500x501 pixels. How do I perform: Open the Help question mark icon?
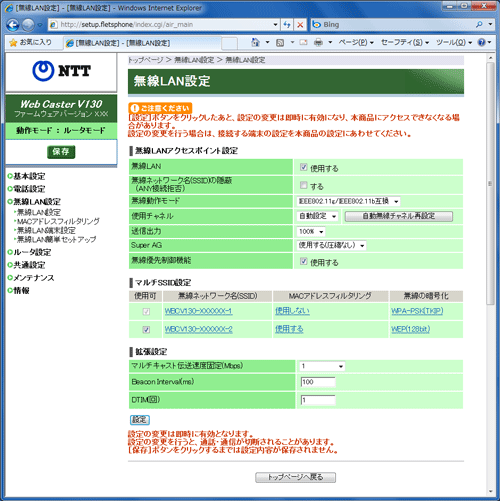click(481, 42)
